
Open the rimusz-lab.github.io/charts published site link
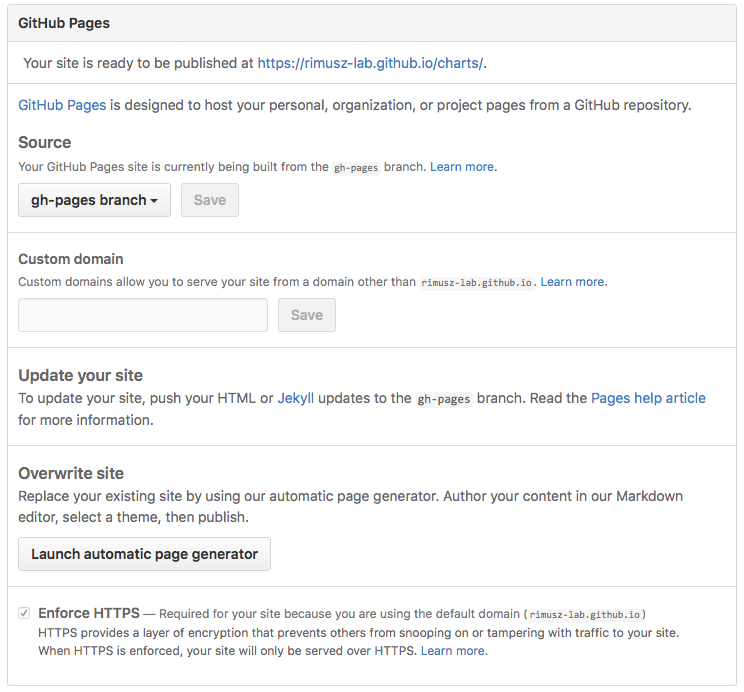[x=370, y=63]
